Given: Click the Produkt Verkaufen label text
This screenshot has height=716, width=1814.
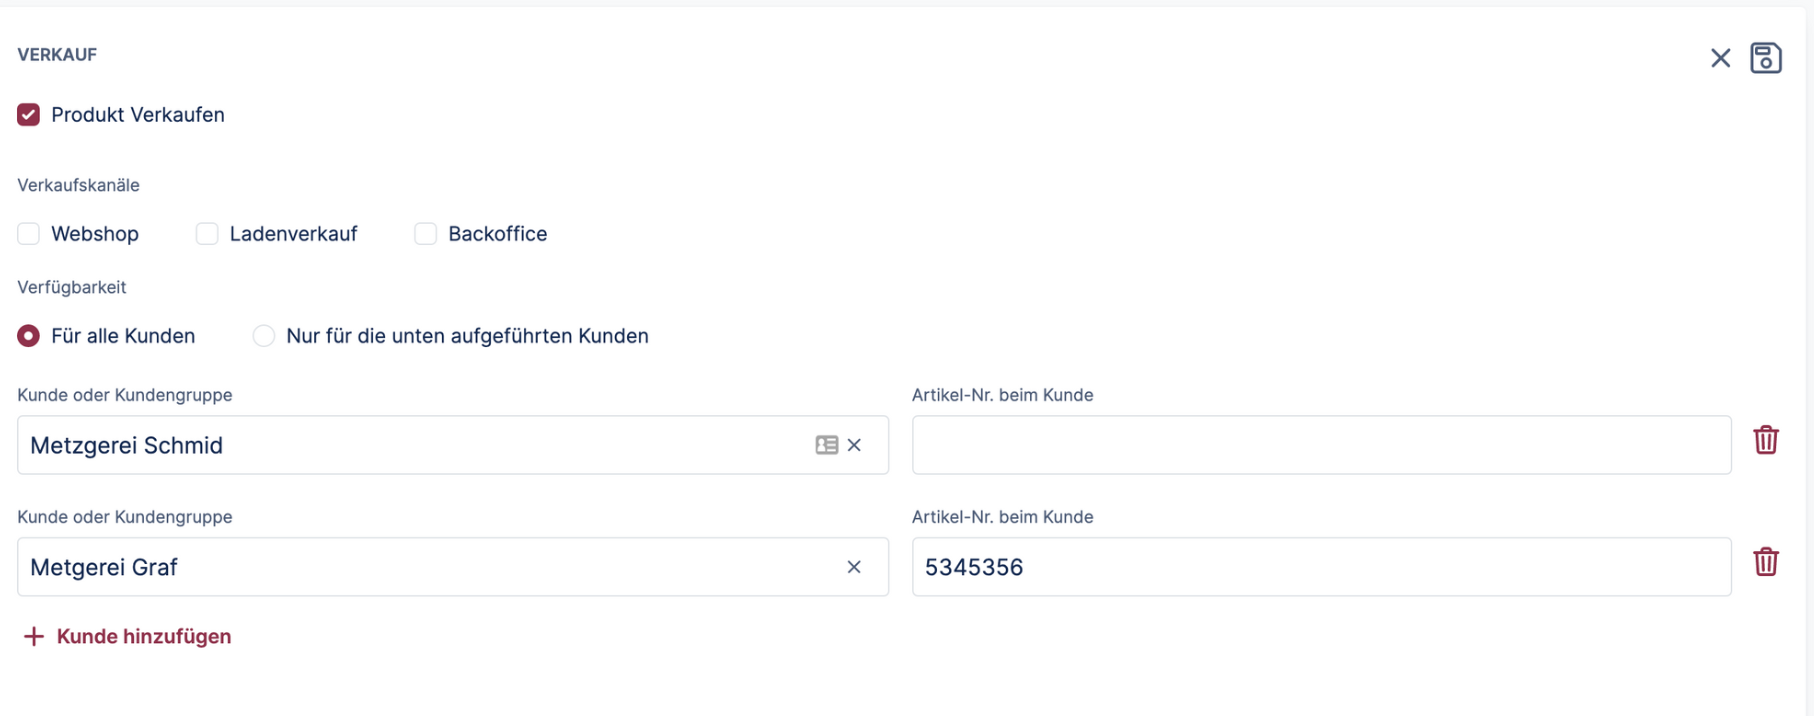Looking at the screenshot, I should [x=138, y=115].
